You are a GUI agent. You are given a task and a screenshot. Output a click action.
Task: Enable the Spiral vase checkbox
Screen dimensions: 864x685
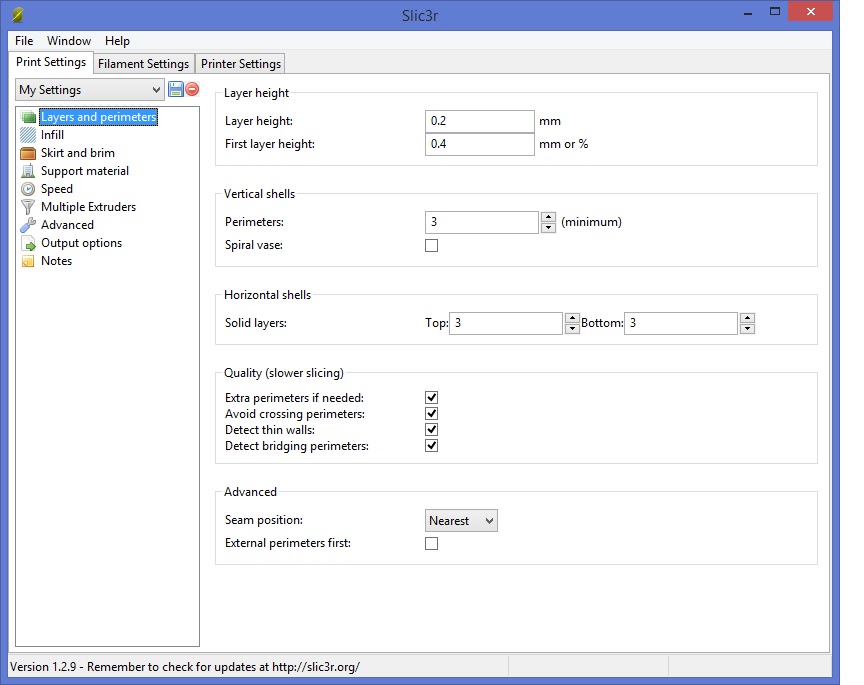click(x=431, y=245)
